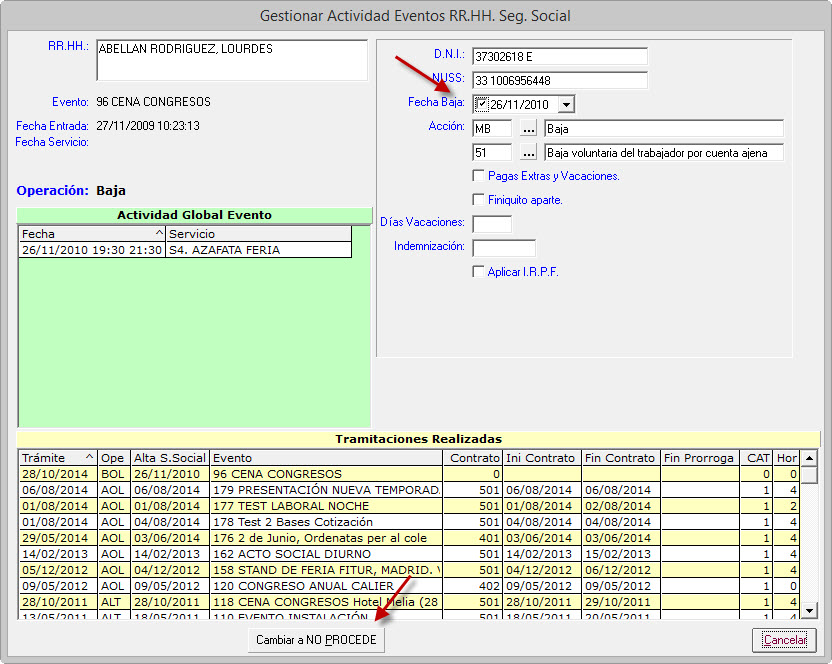Sort Actividad Global by Fecha column header
Viewport: 832px width, 664px height.
pyautogui.click(x=92, y=234)
